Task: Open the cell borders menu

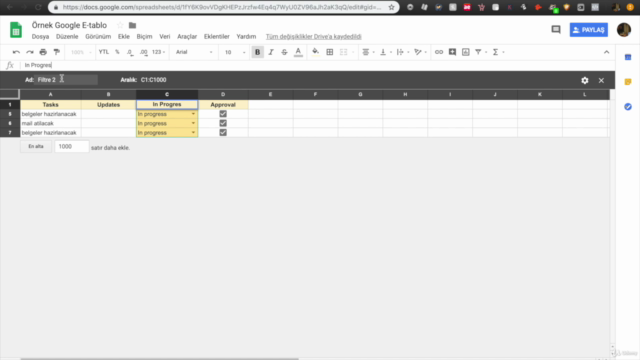Action: click(330, 52)
